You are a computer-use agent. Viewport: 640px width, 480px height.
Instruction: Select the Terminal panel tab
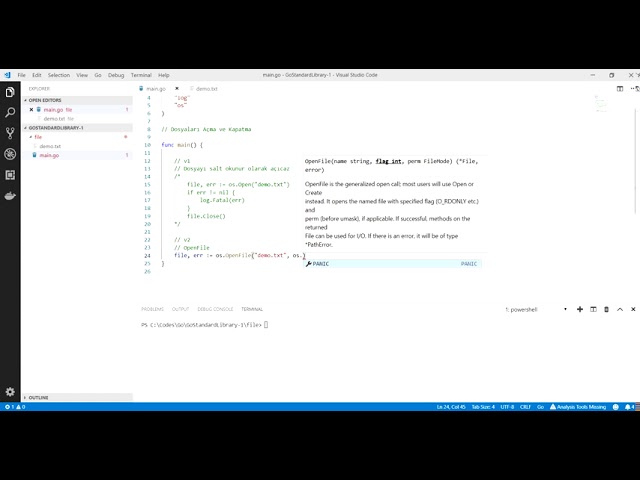click(252, 309)
